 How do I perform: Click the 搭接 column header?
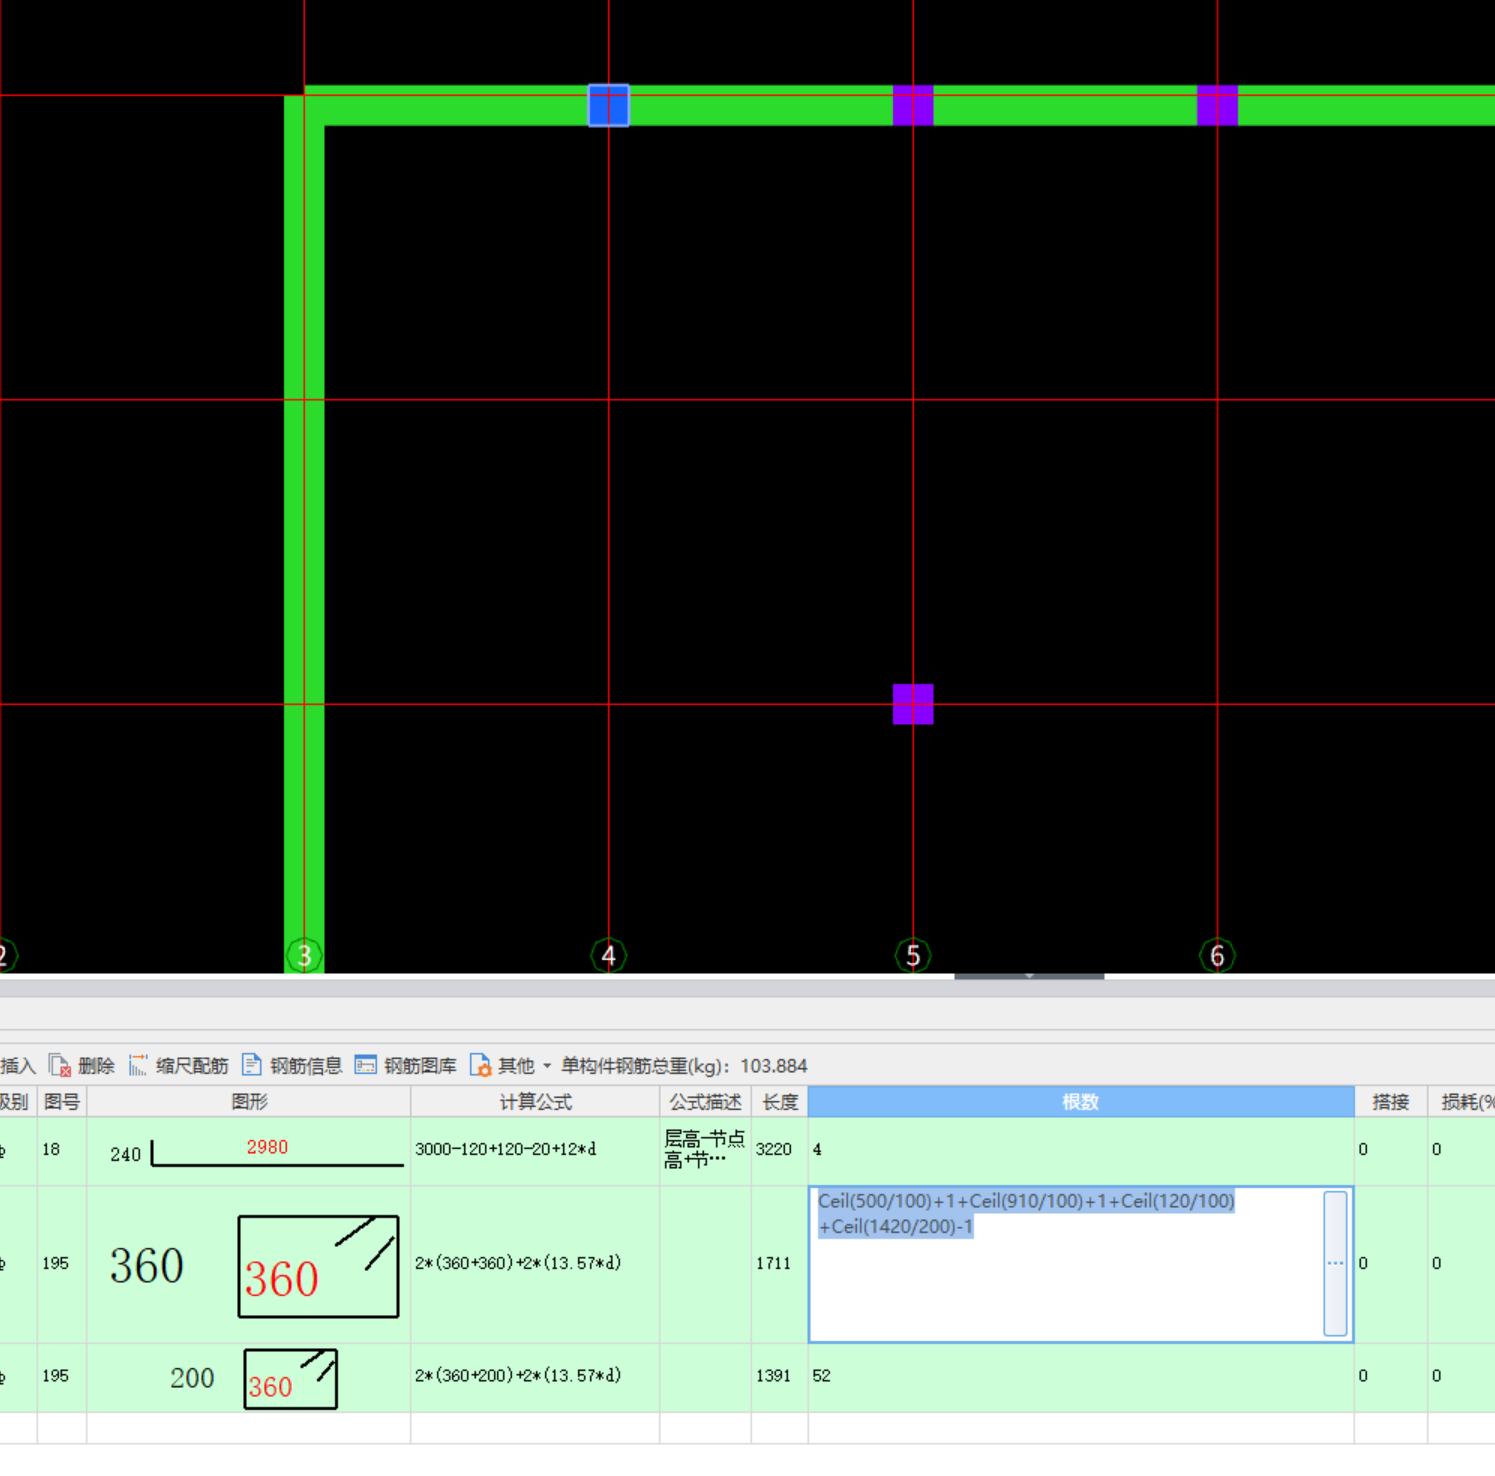pyautogui.click(x=1391, y=1102)
